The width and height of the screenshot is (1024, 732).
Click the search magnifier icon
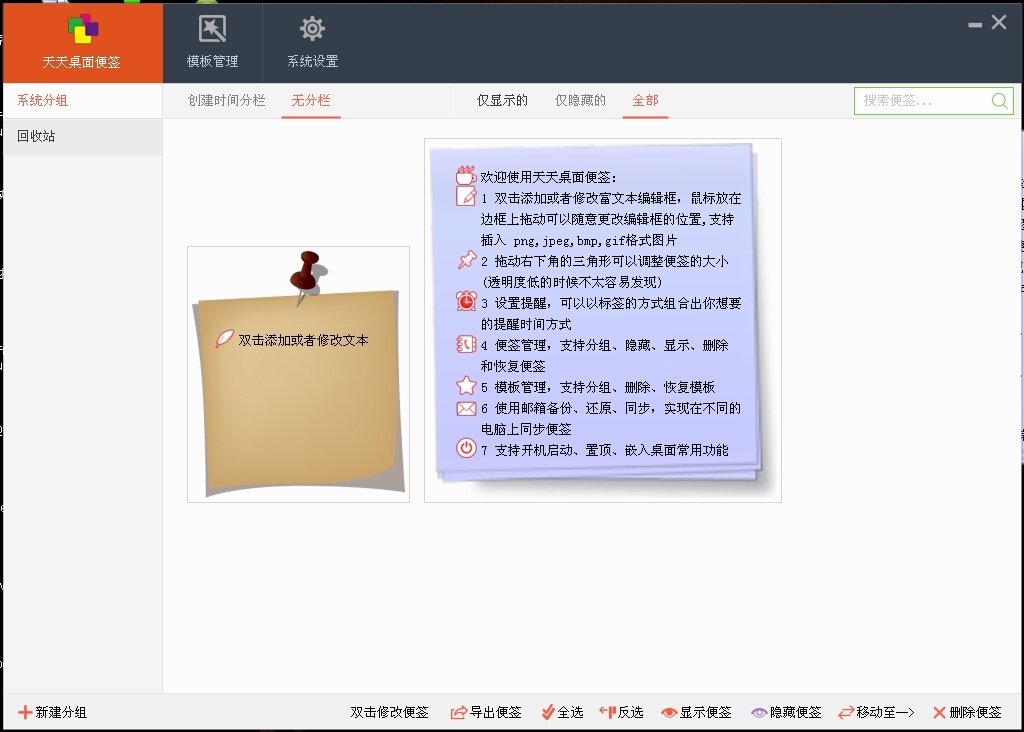1000,101
